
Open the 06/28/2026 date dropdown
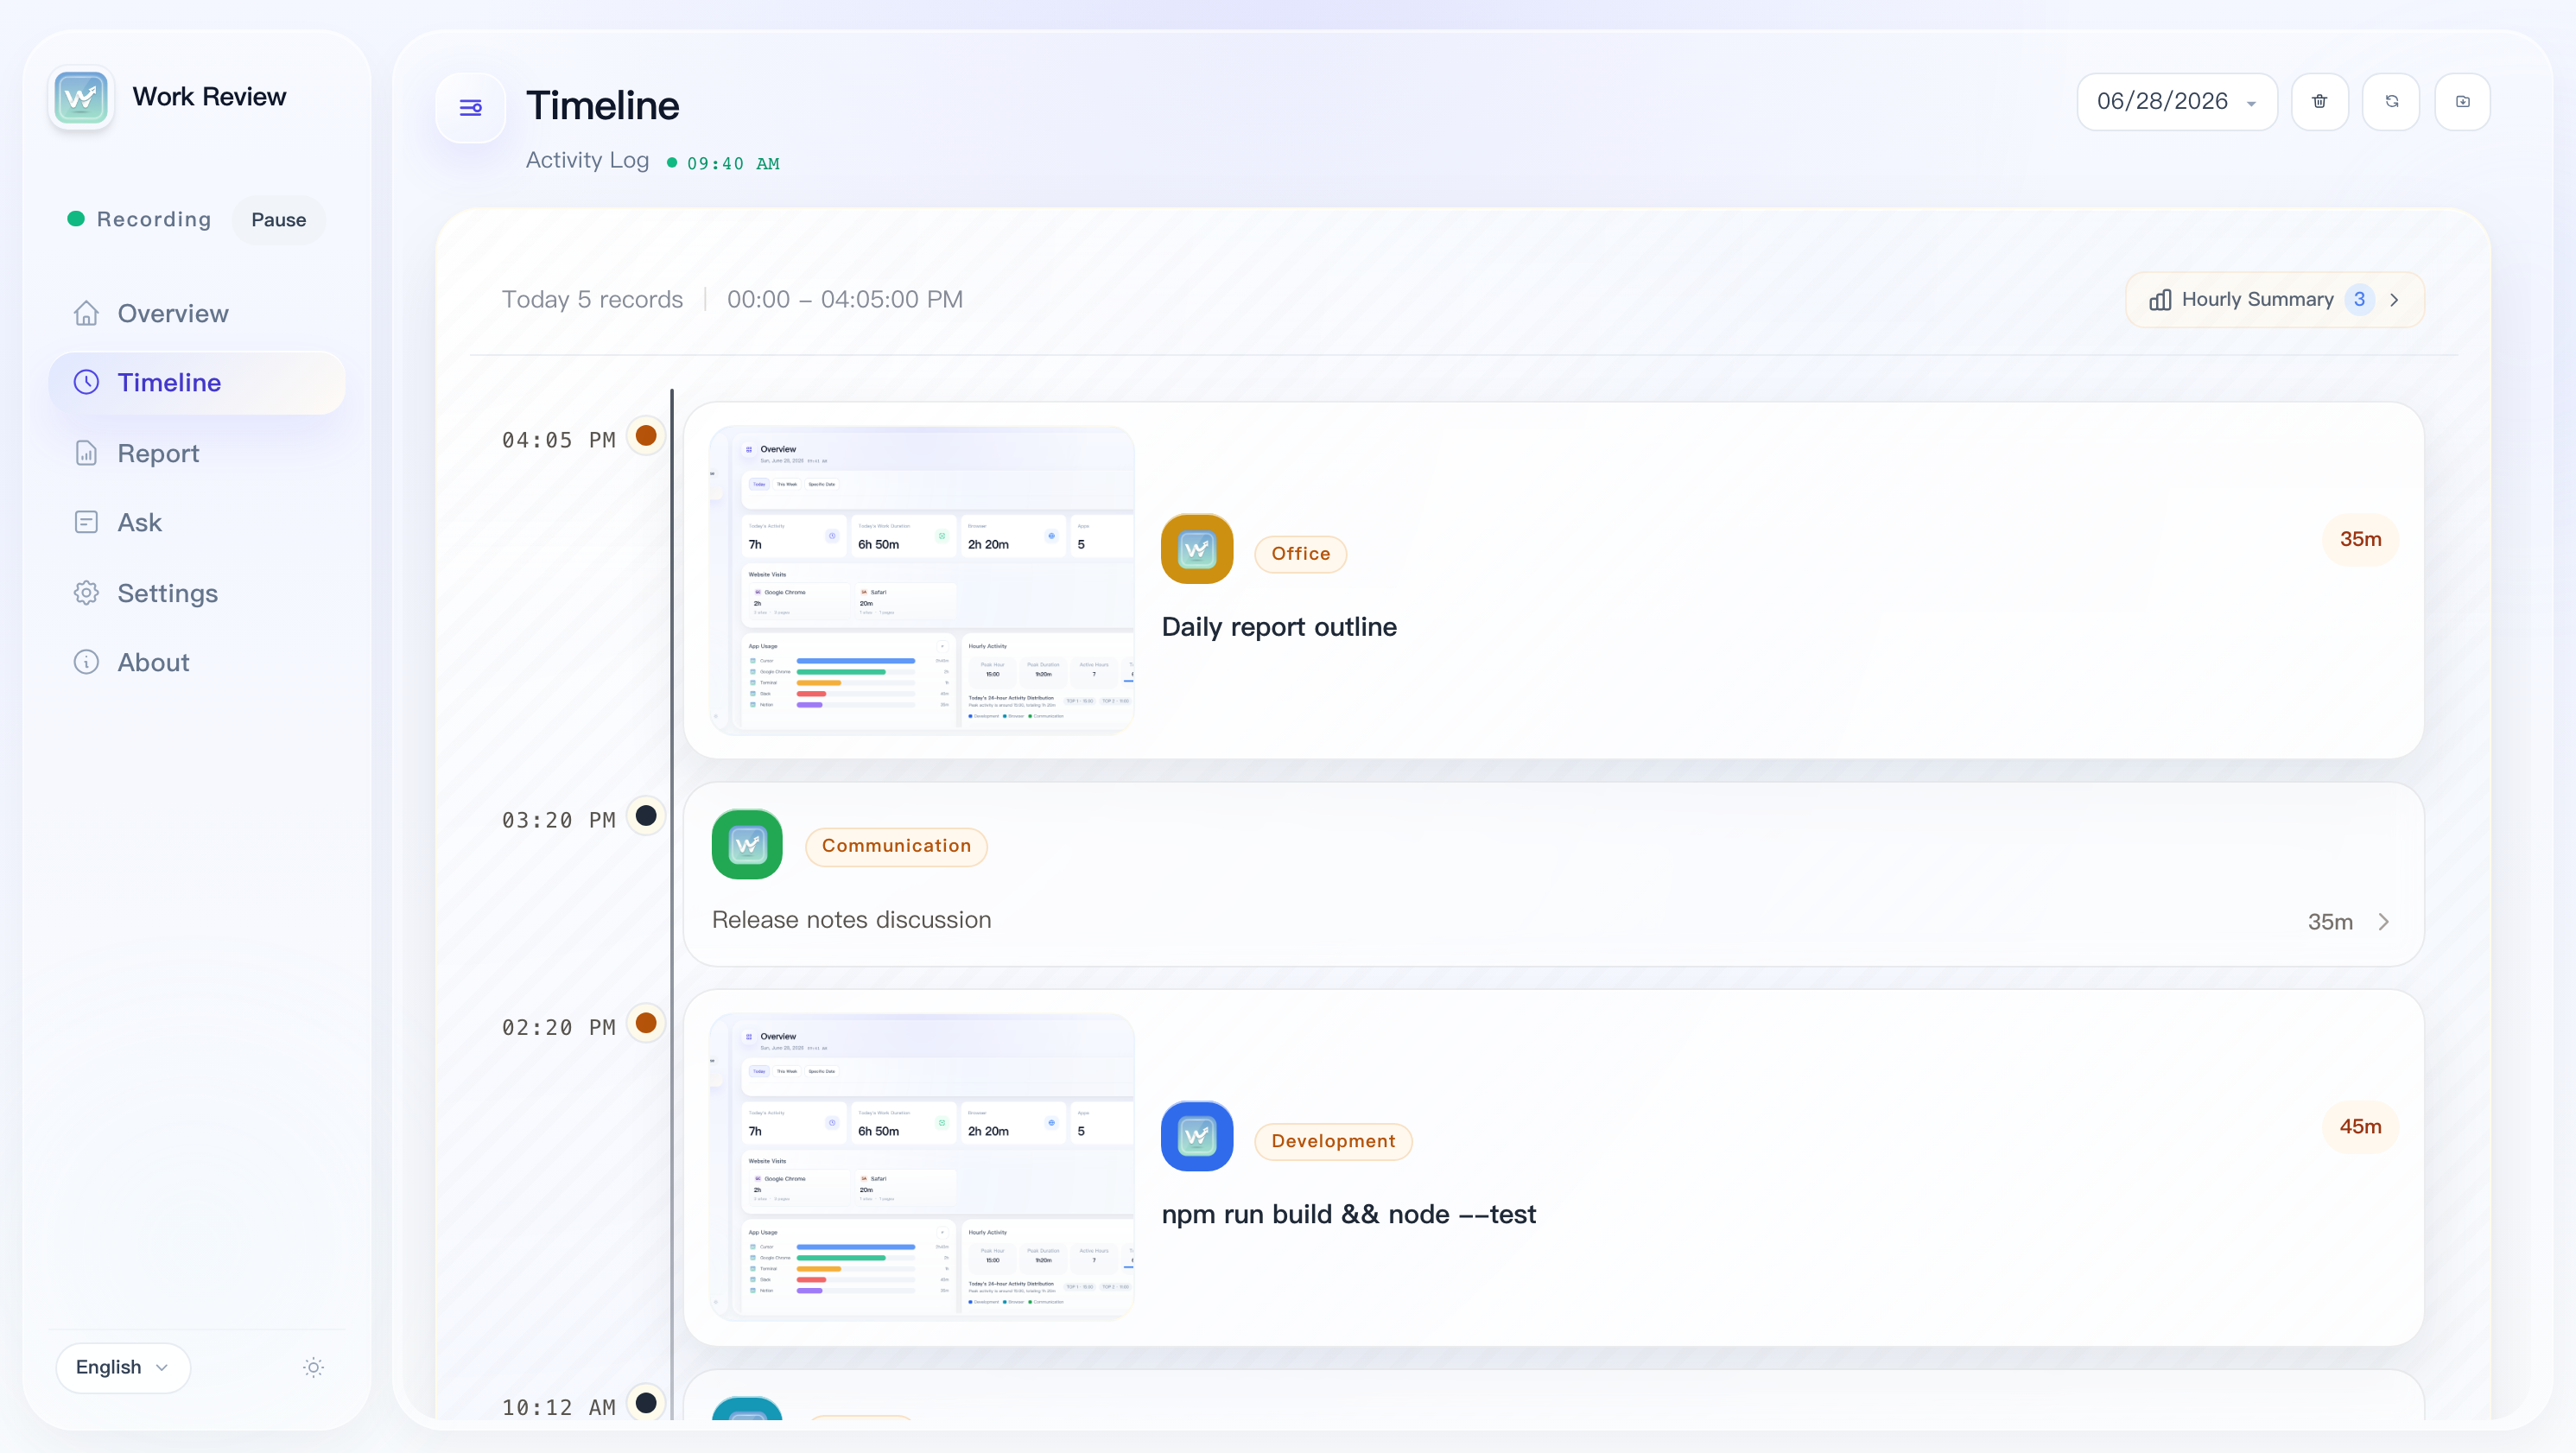pyautogui.click(x=2177, y=101)
